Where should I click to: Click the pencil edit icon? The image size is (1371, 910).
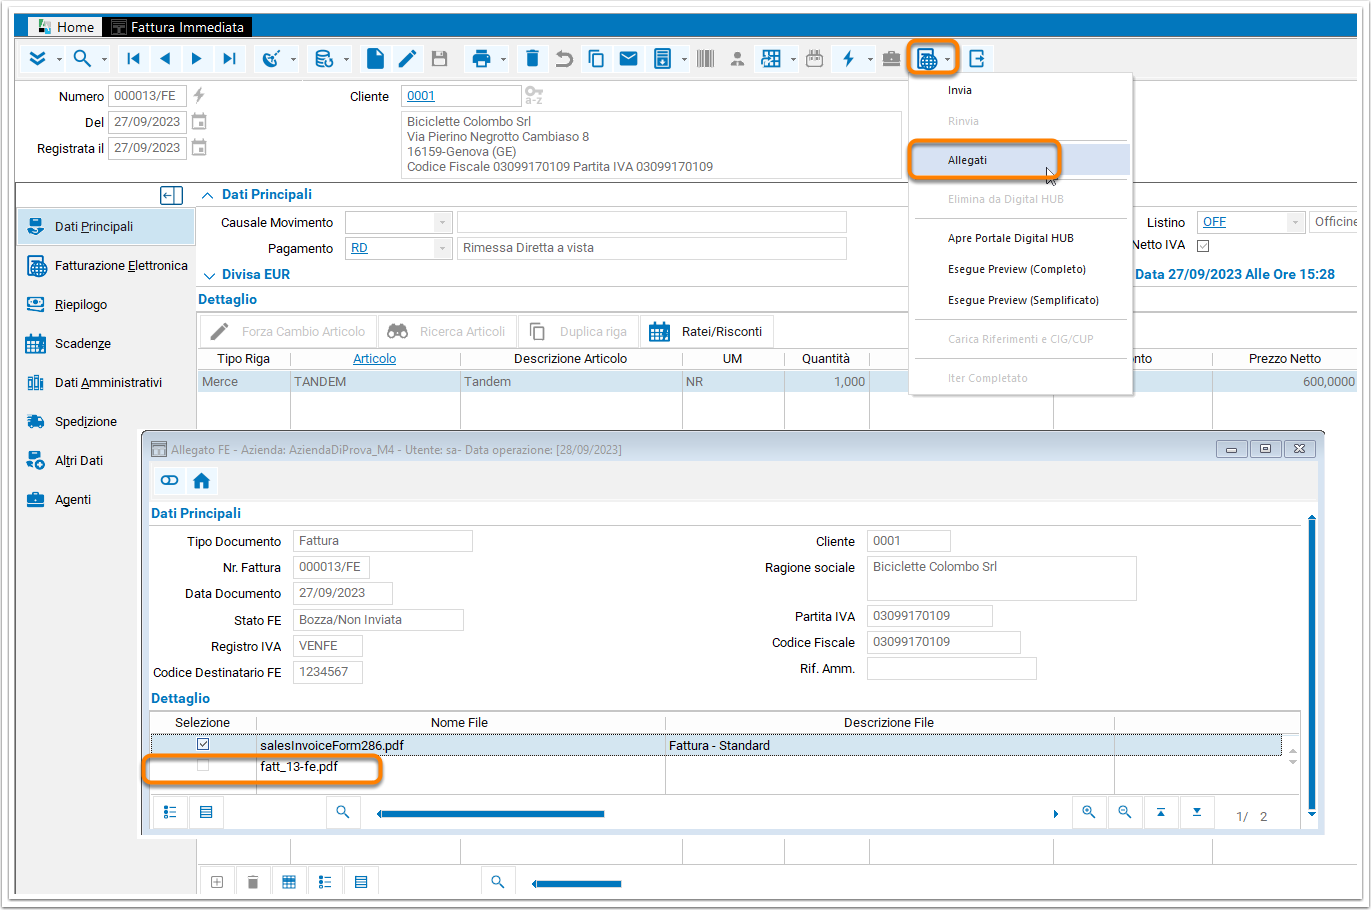point(407,59)
